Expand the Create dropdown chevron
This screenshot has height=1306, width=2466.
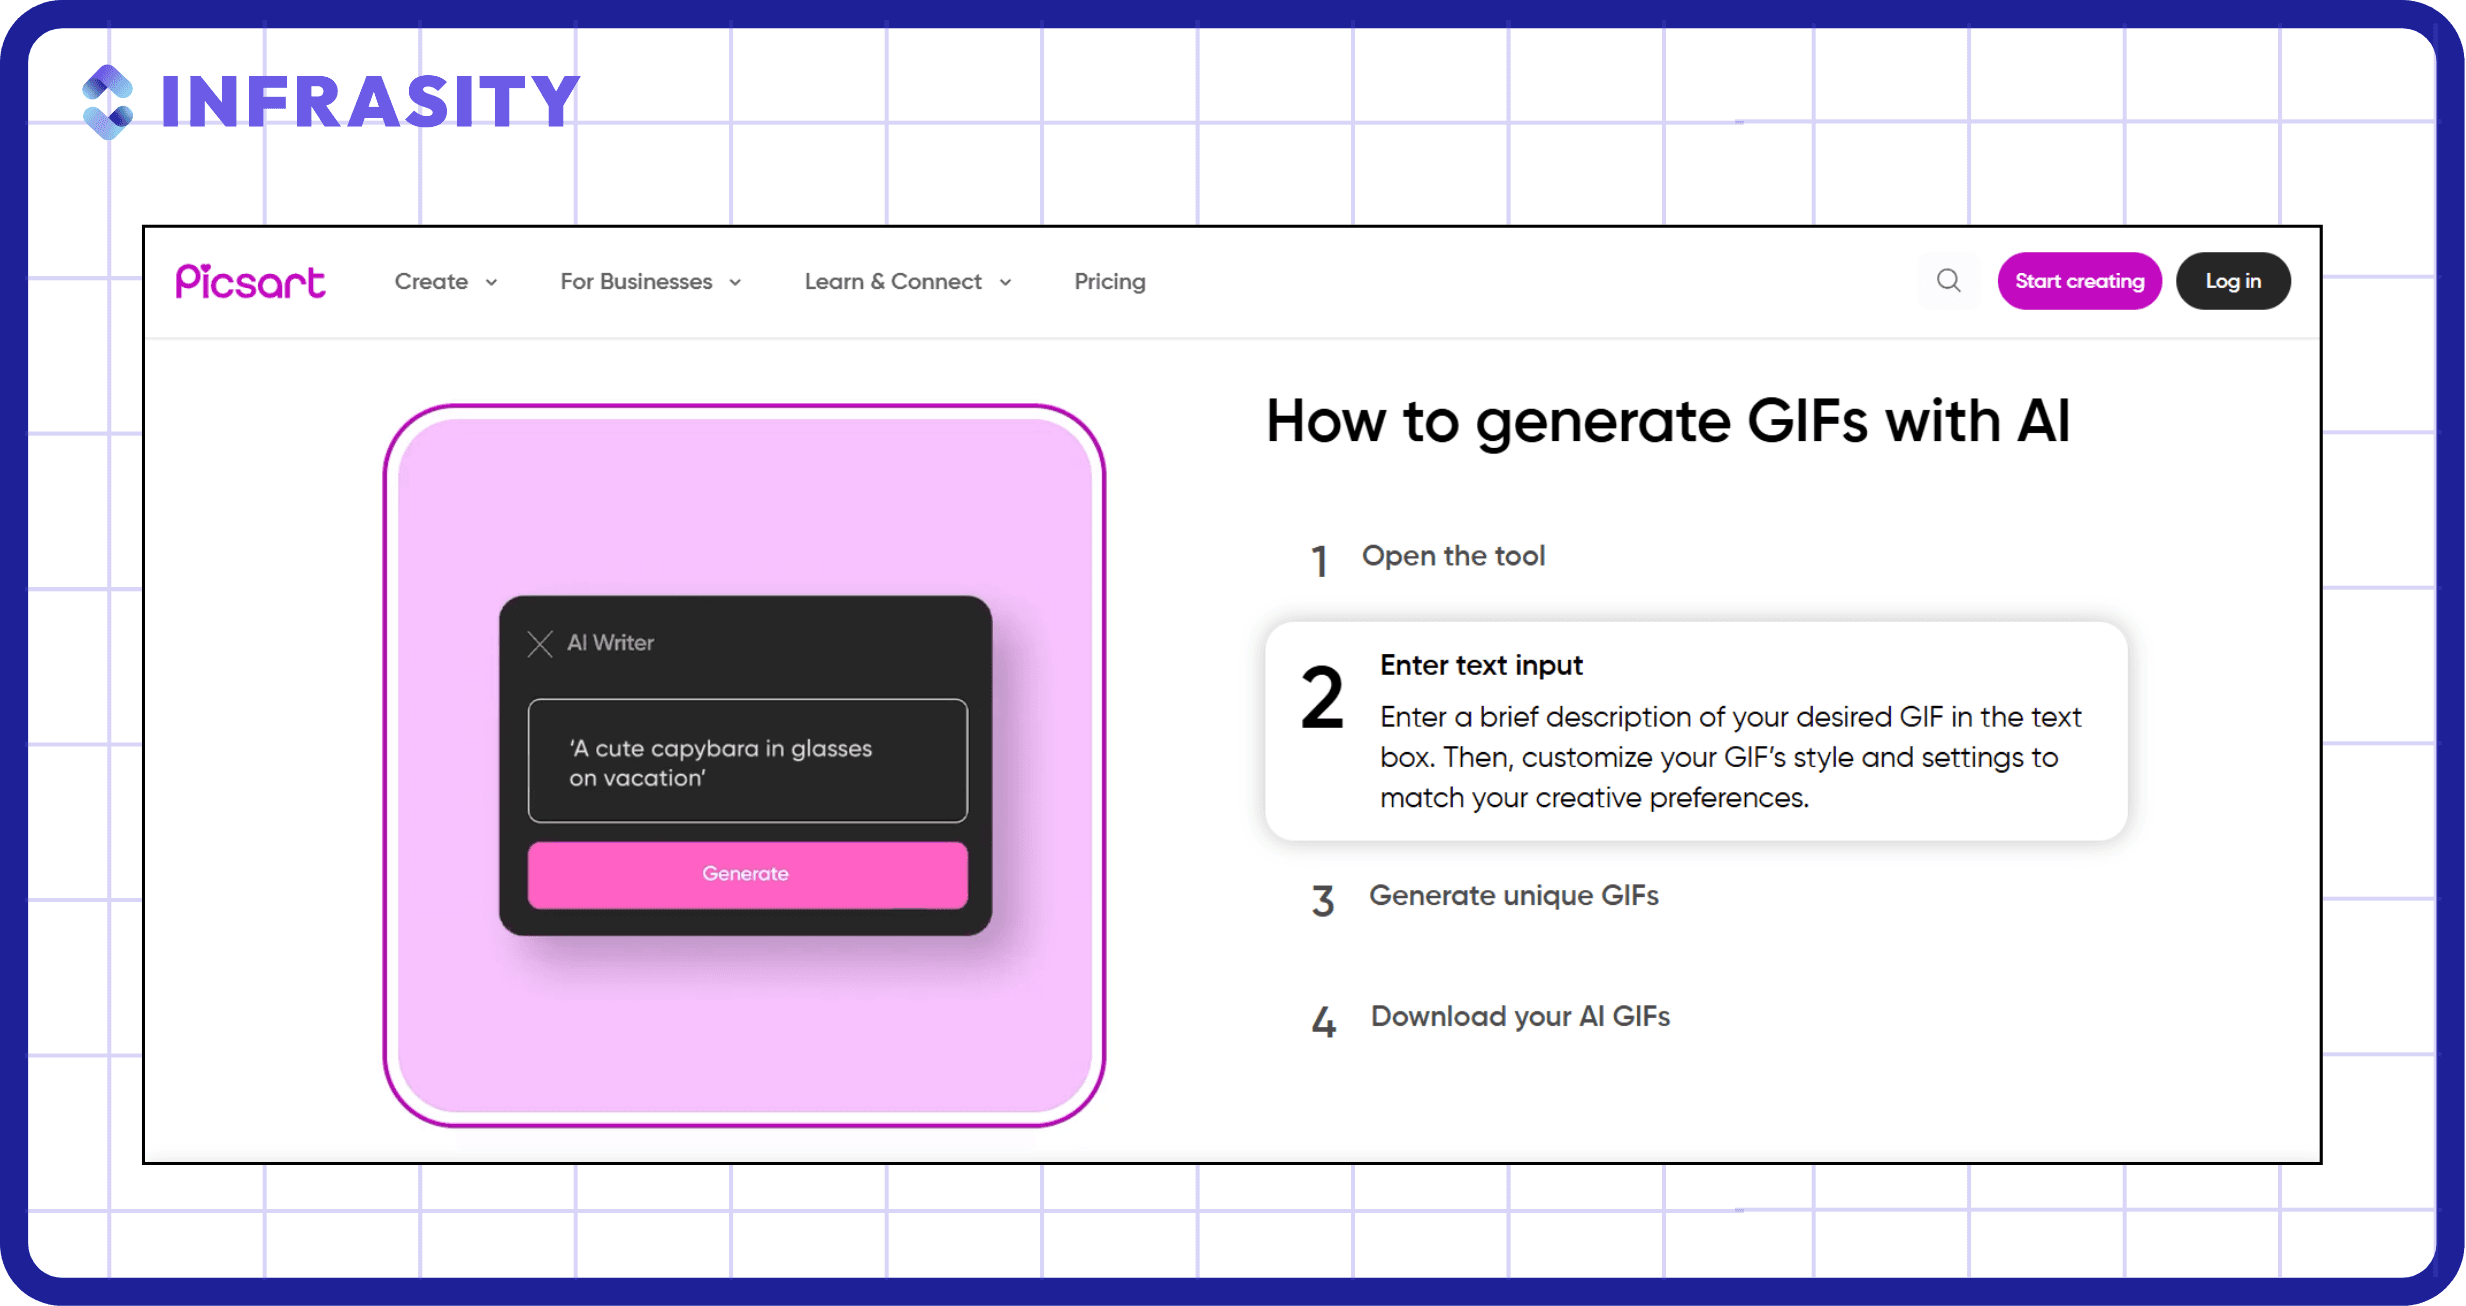[x=491, y=283]
